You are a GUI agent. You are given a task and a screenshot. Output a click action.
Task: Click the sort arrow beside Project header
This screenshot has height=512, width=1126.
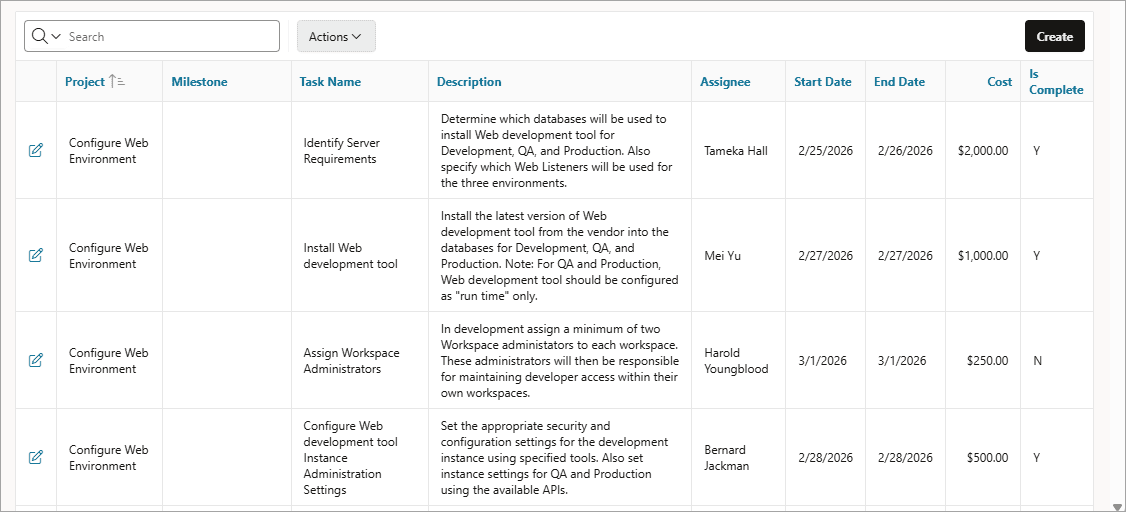point(117,82)
